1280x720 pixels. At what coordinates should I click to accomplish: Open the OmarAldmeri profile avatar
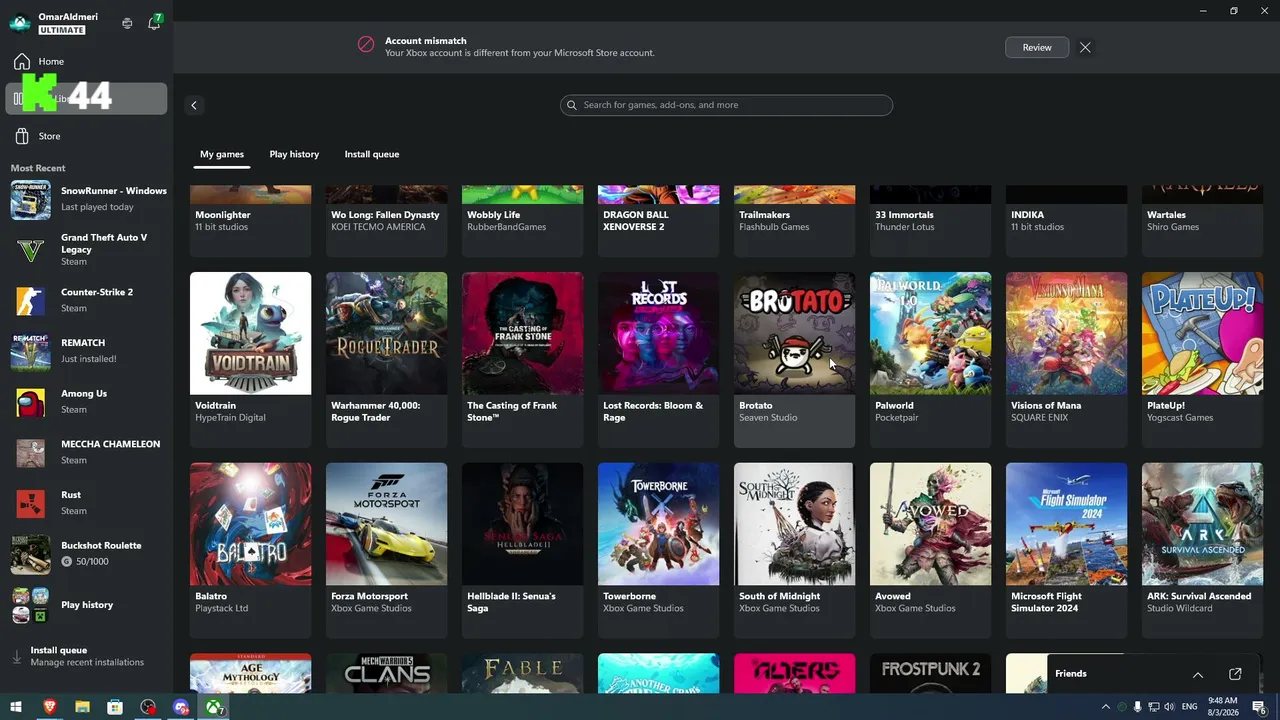coord(20,23)
